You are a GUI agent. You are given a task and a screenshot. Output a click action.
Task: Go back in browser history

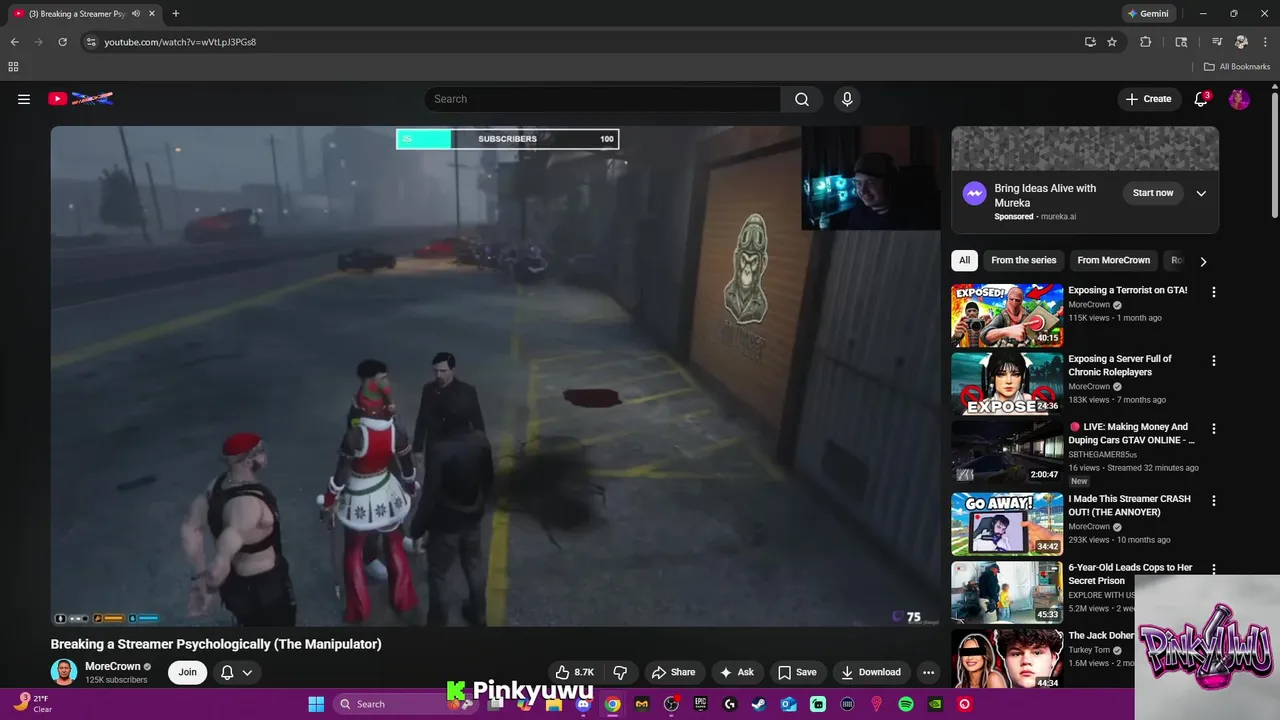coord(14,42)
